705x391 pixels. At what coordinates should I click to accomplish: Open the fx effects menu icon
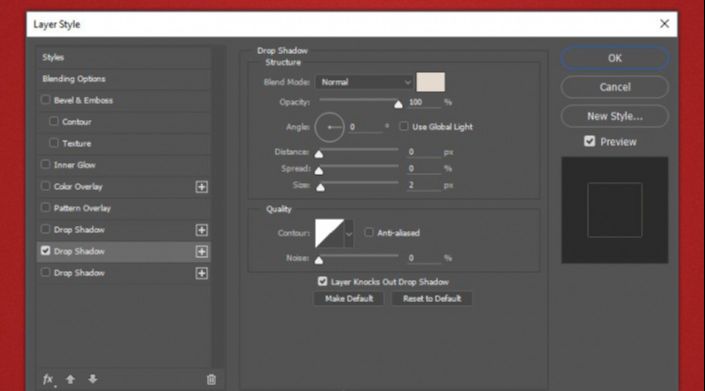(49, 380)
